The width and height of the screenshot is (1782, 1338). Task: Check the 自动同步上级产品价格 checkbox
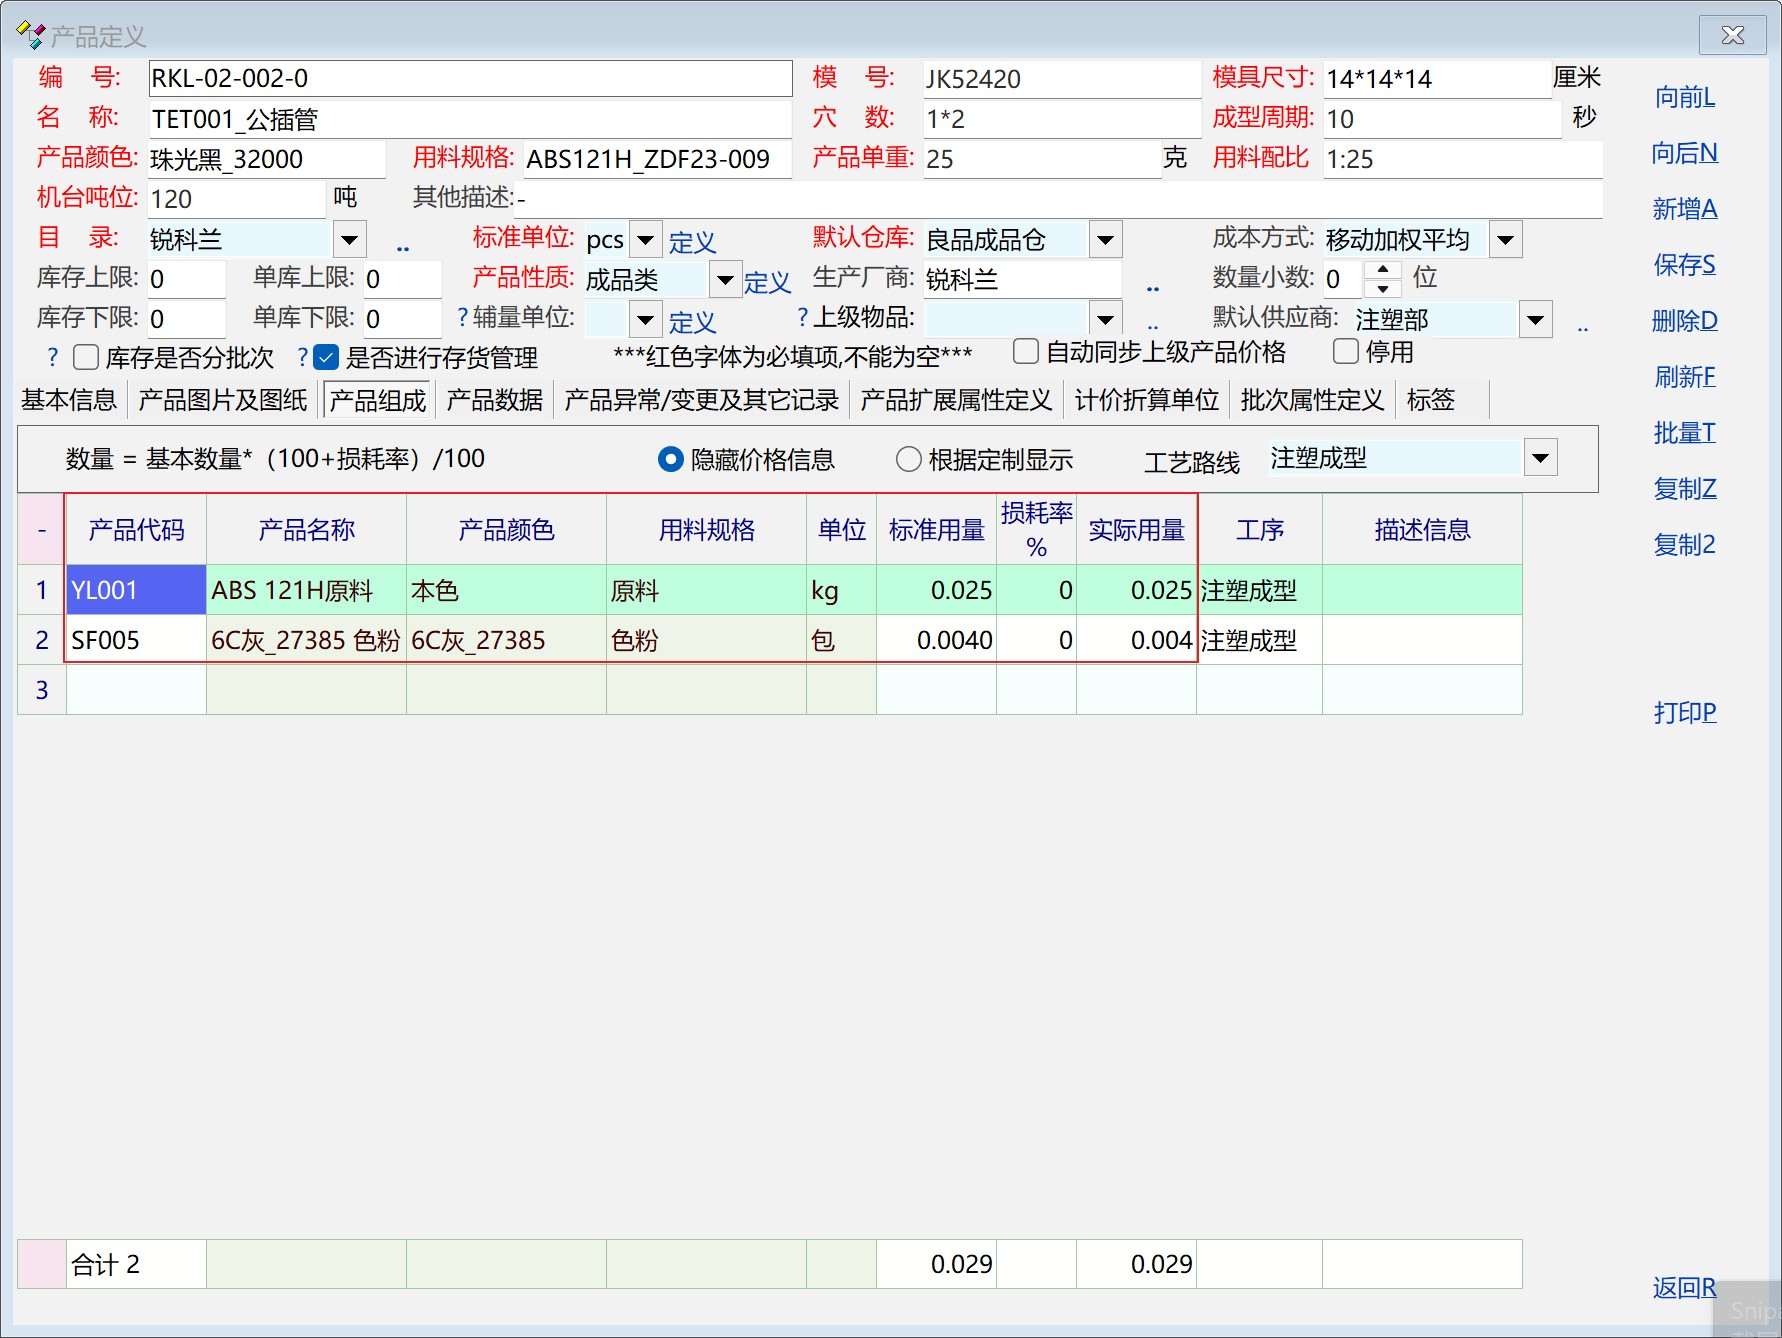pos(1026,352)
